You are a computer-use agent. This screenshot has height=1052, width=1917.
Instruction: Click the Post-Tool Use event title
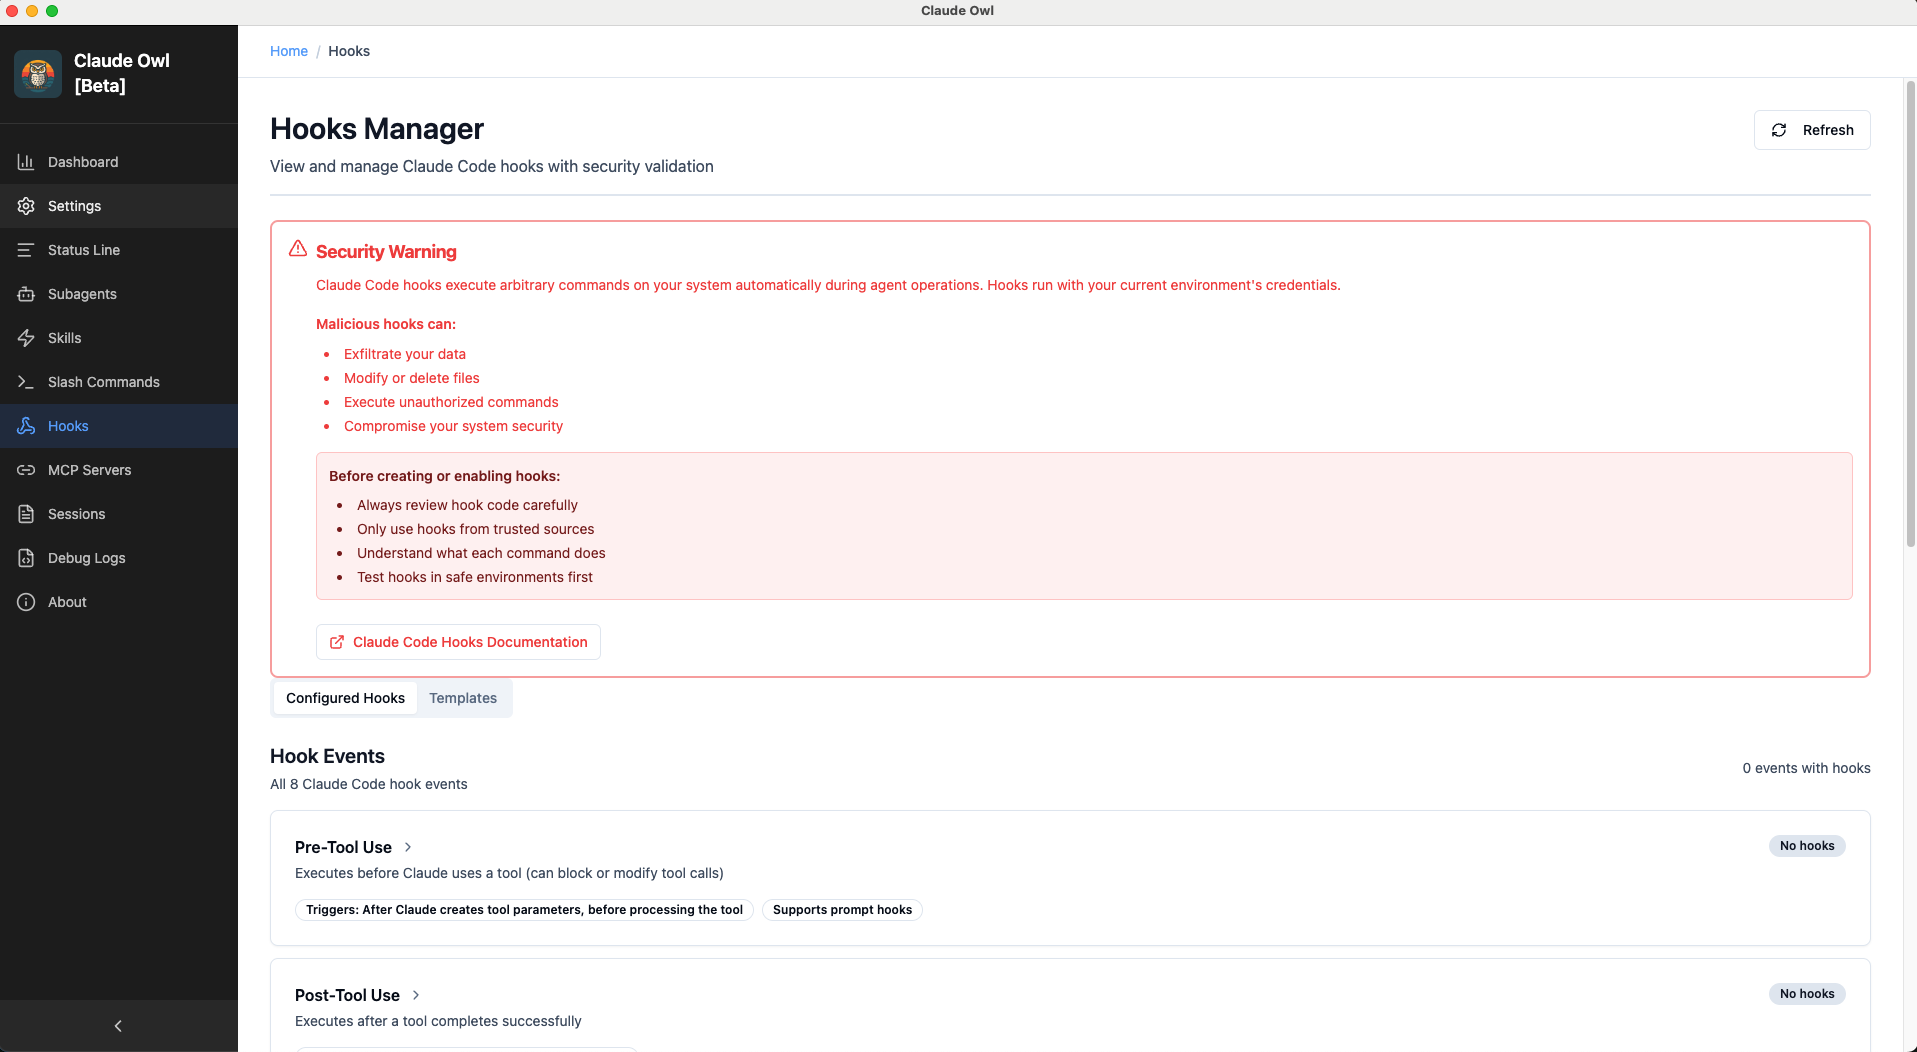pos(347,995)
